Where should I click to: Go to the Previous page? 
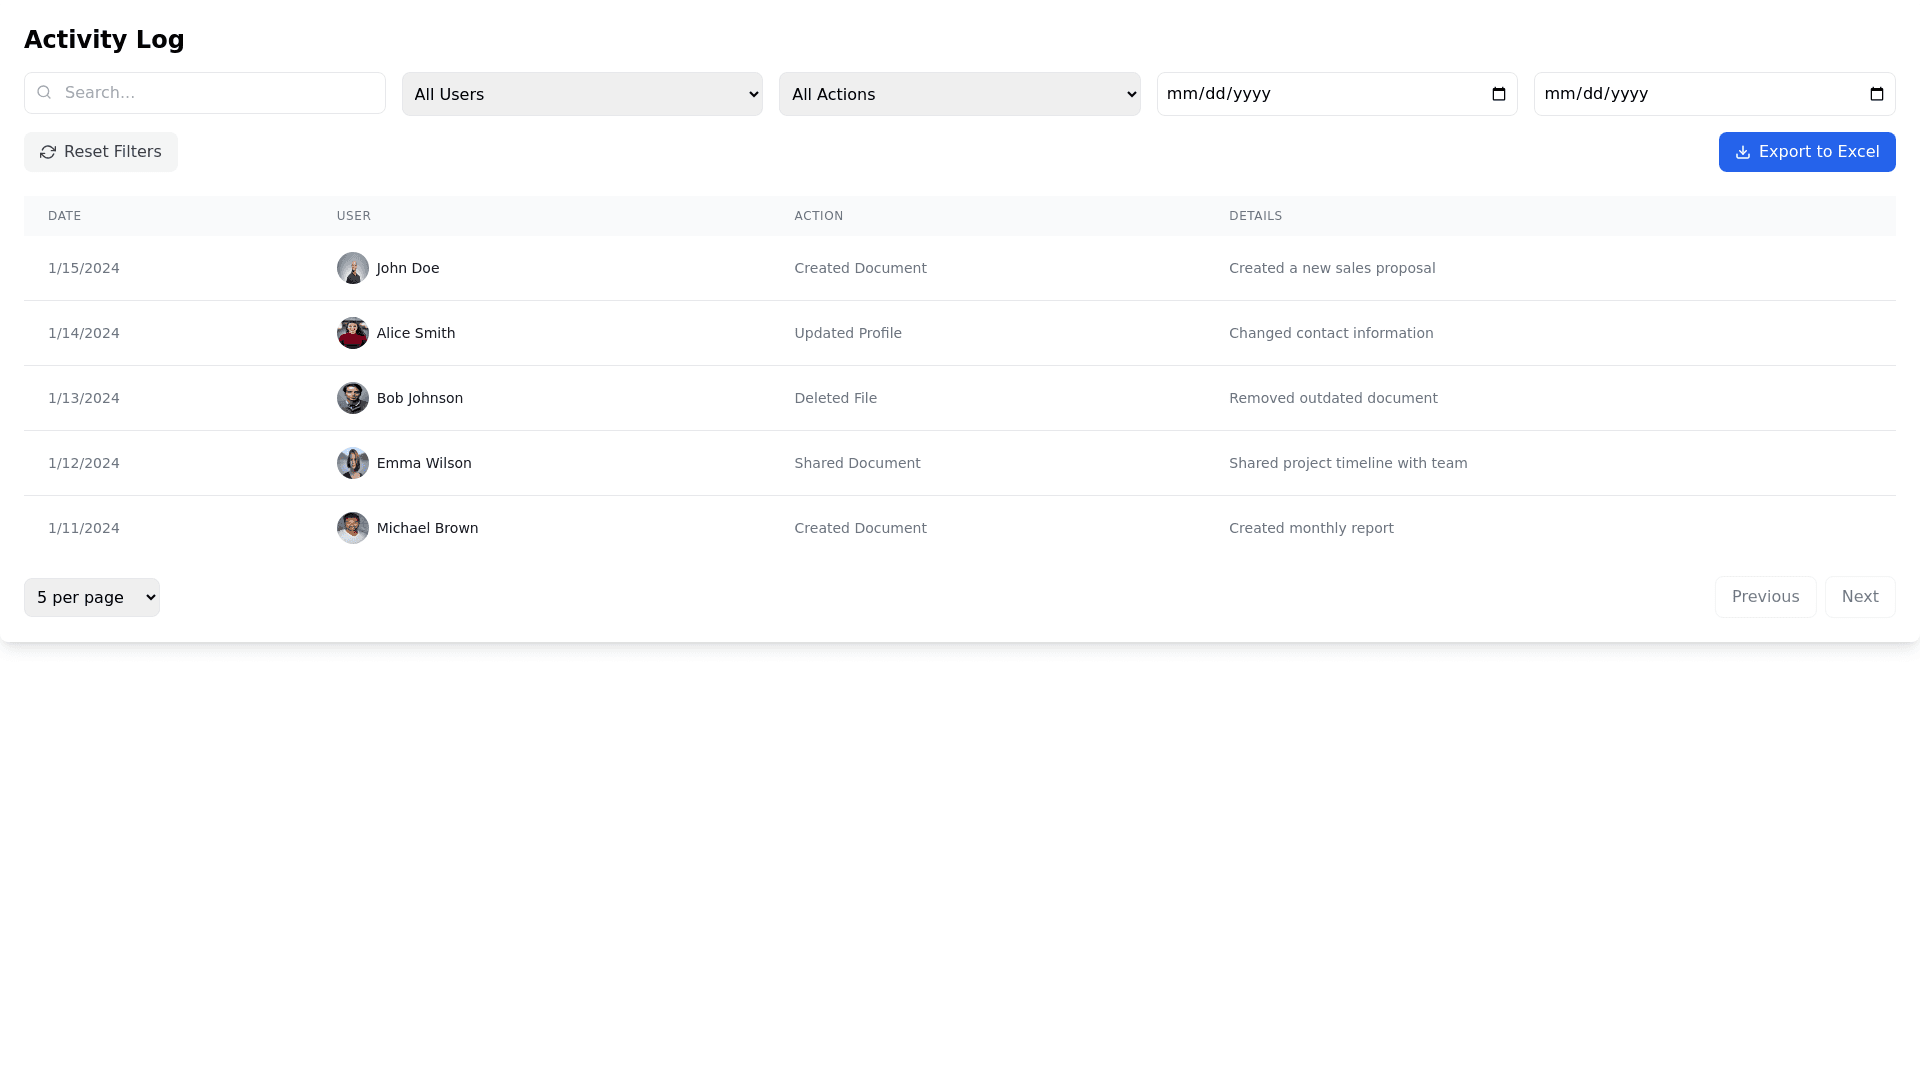(1765, 597)
